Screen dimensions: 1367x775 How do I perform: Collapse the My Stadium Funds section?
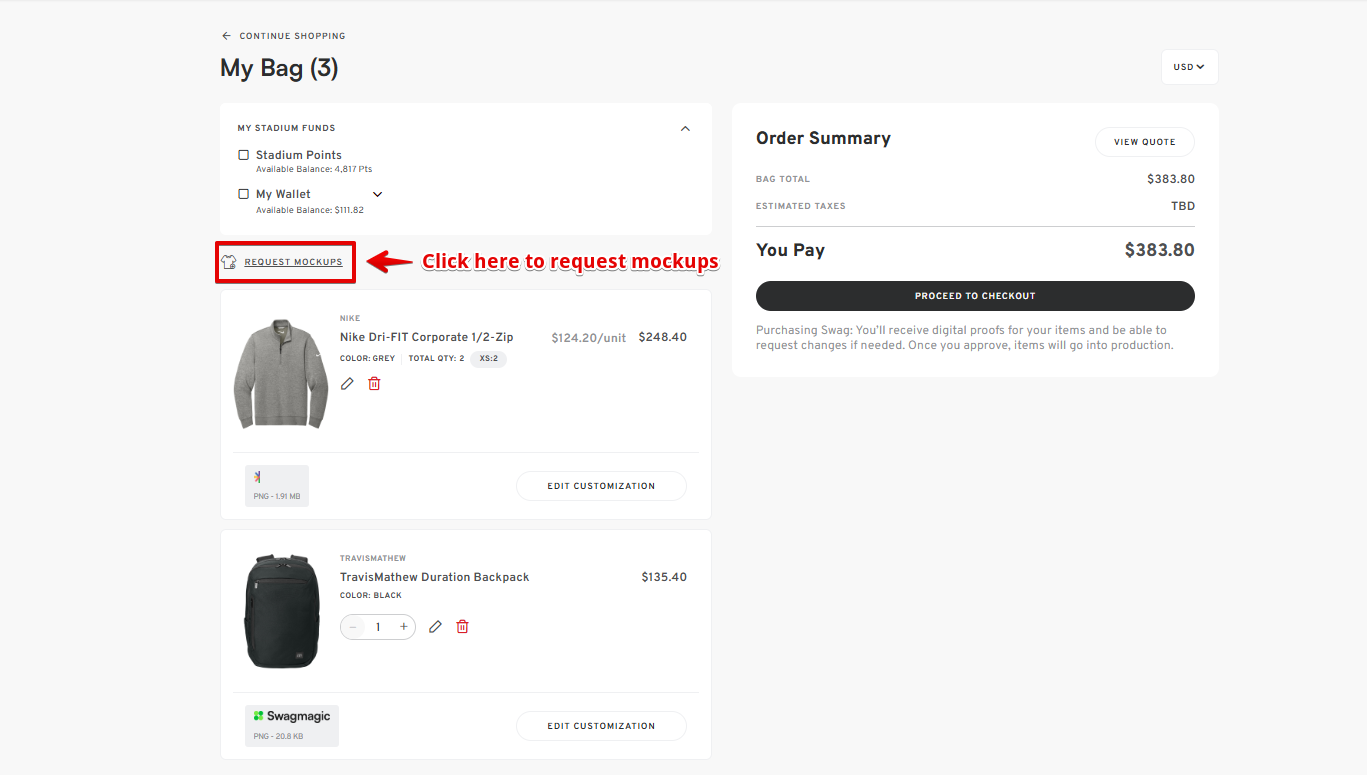point(685,128)
